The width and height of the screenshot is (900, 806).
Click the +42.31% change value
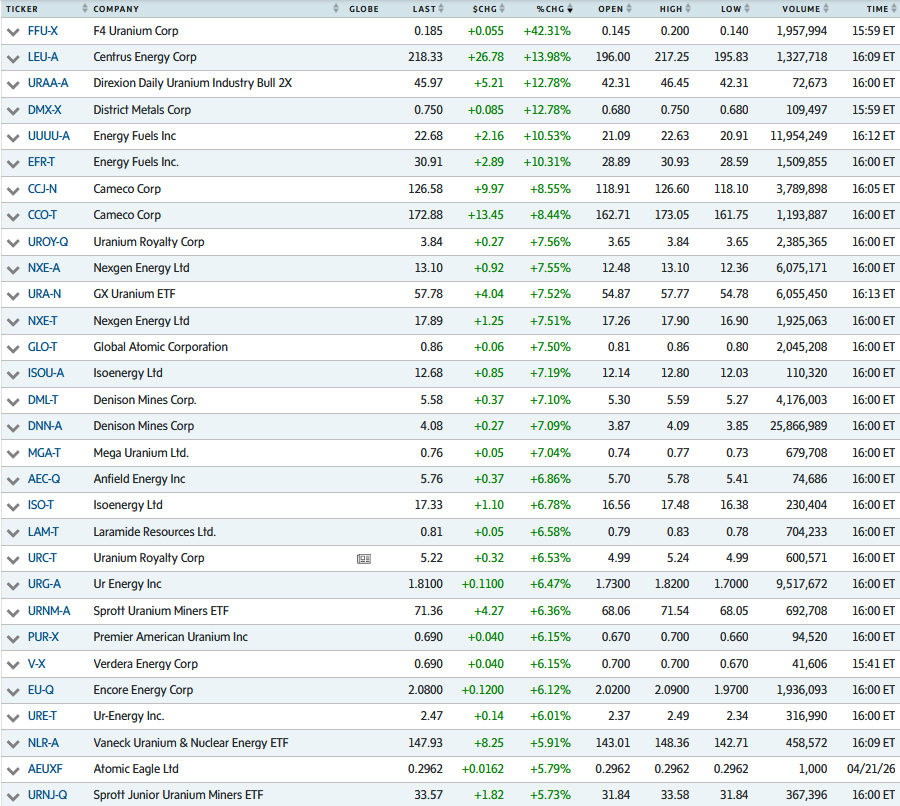pyautogui.click(x=547, y=31)
